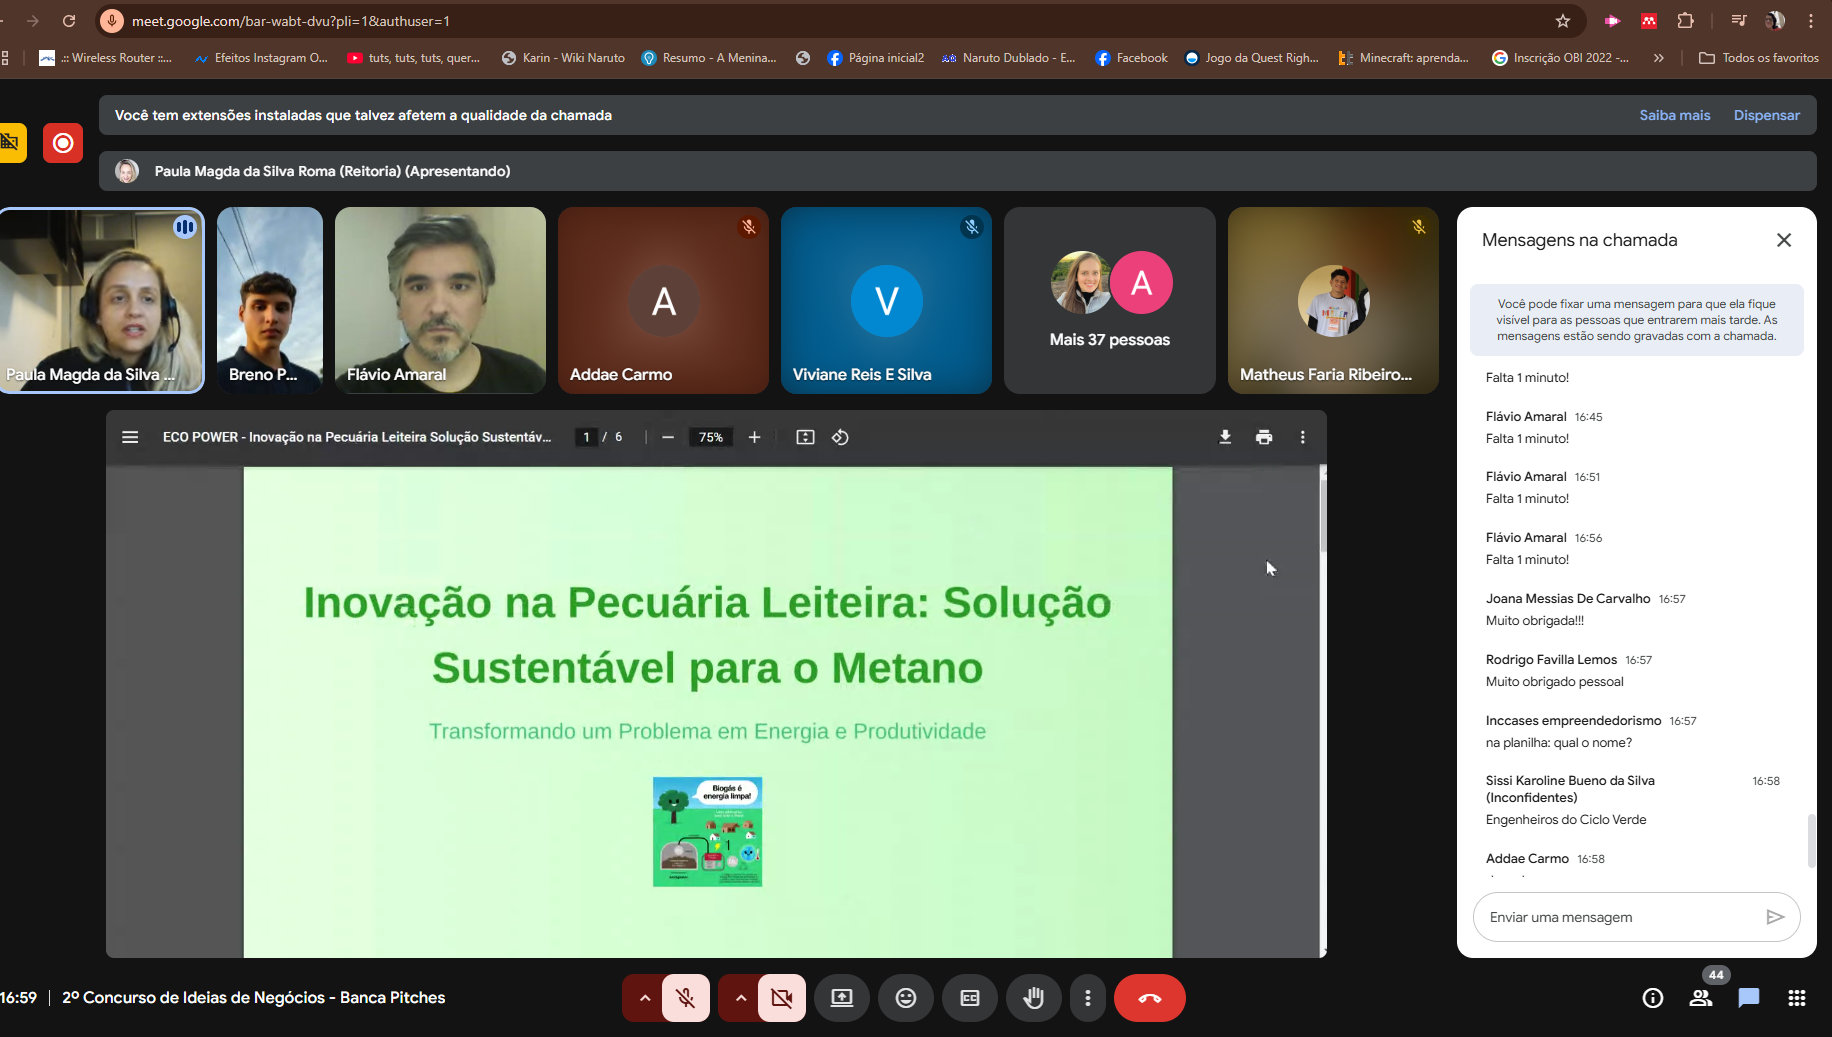Screen dimensions: 1832x1037
Task: Toggle closed captions
Action: pos(969,998)
